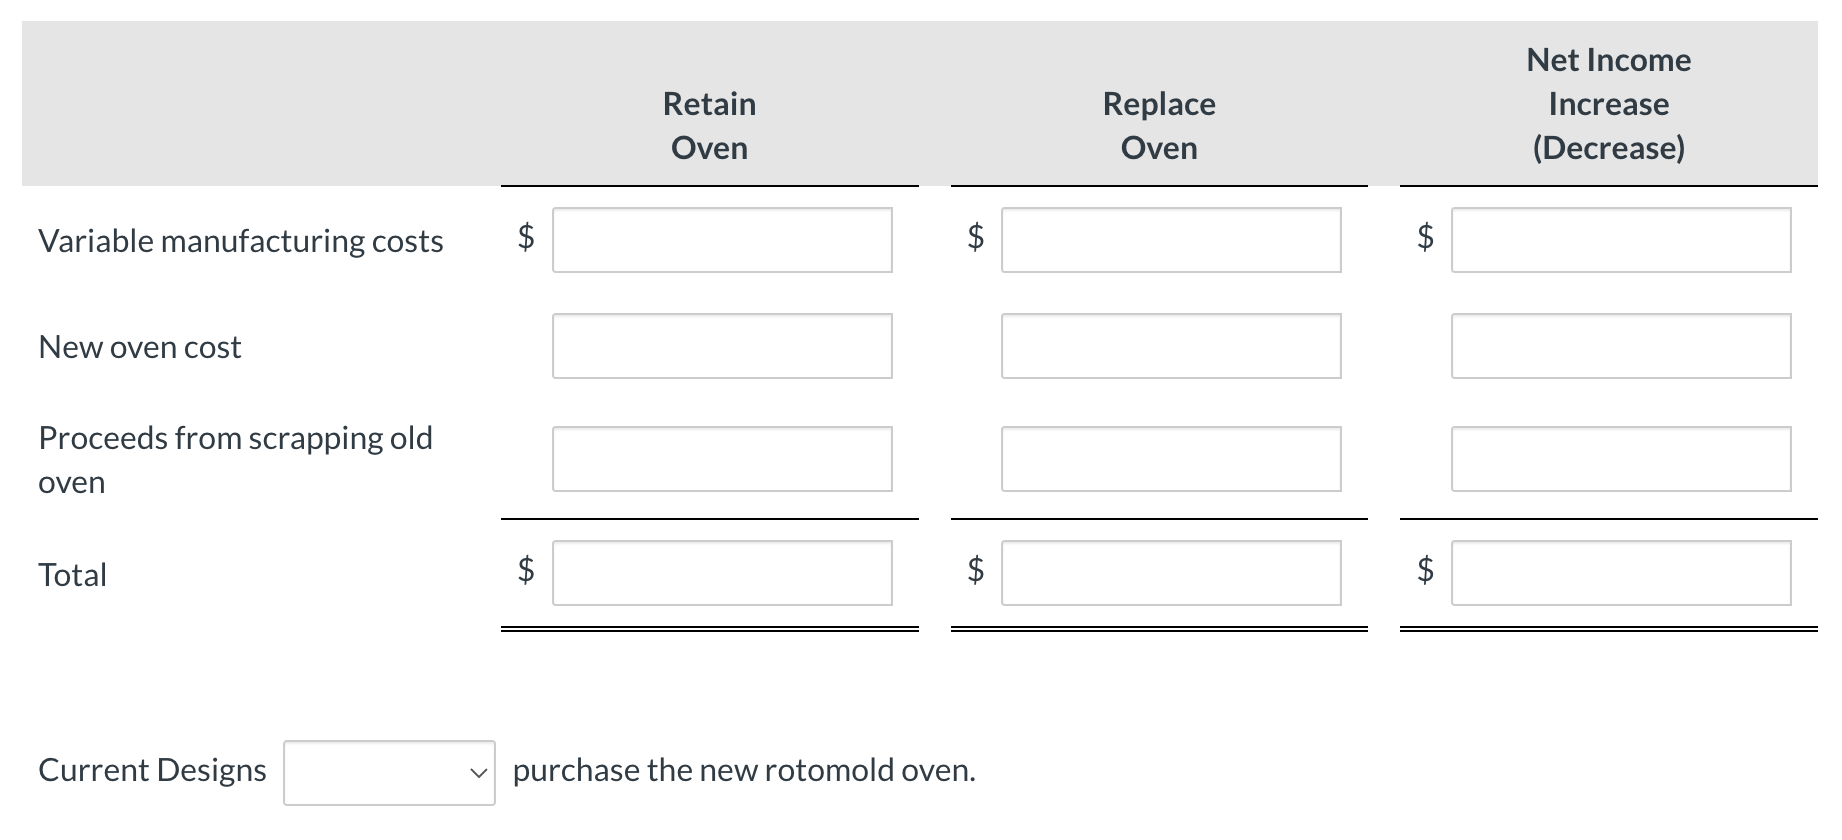Viewport: 1842px width, 840px height.
Task: Click the dropdown chevron next to Current Designs
Action: tap(476, 771)
